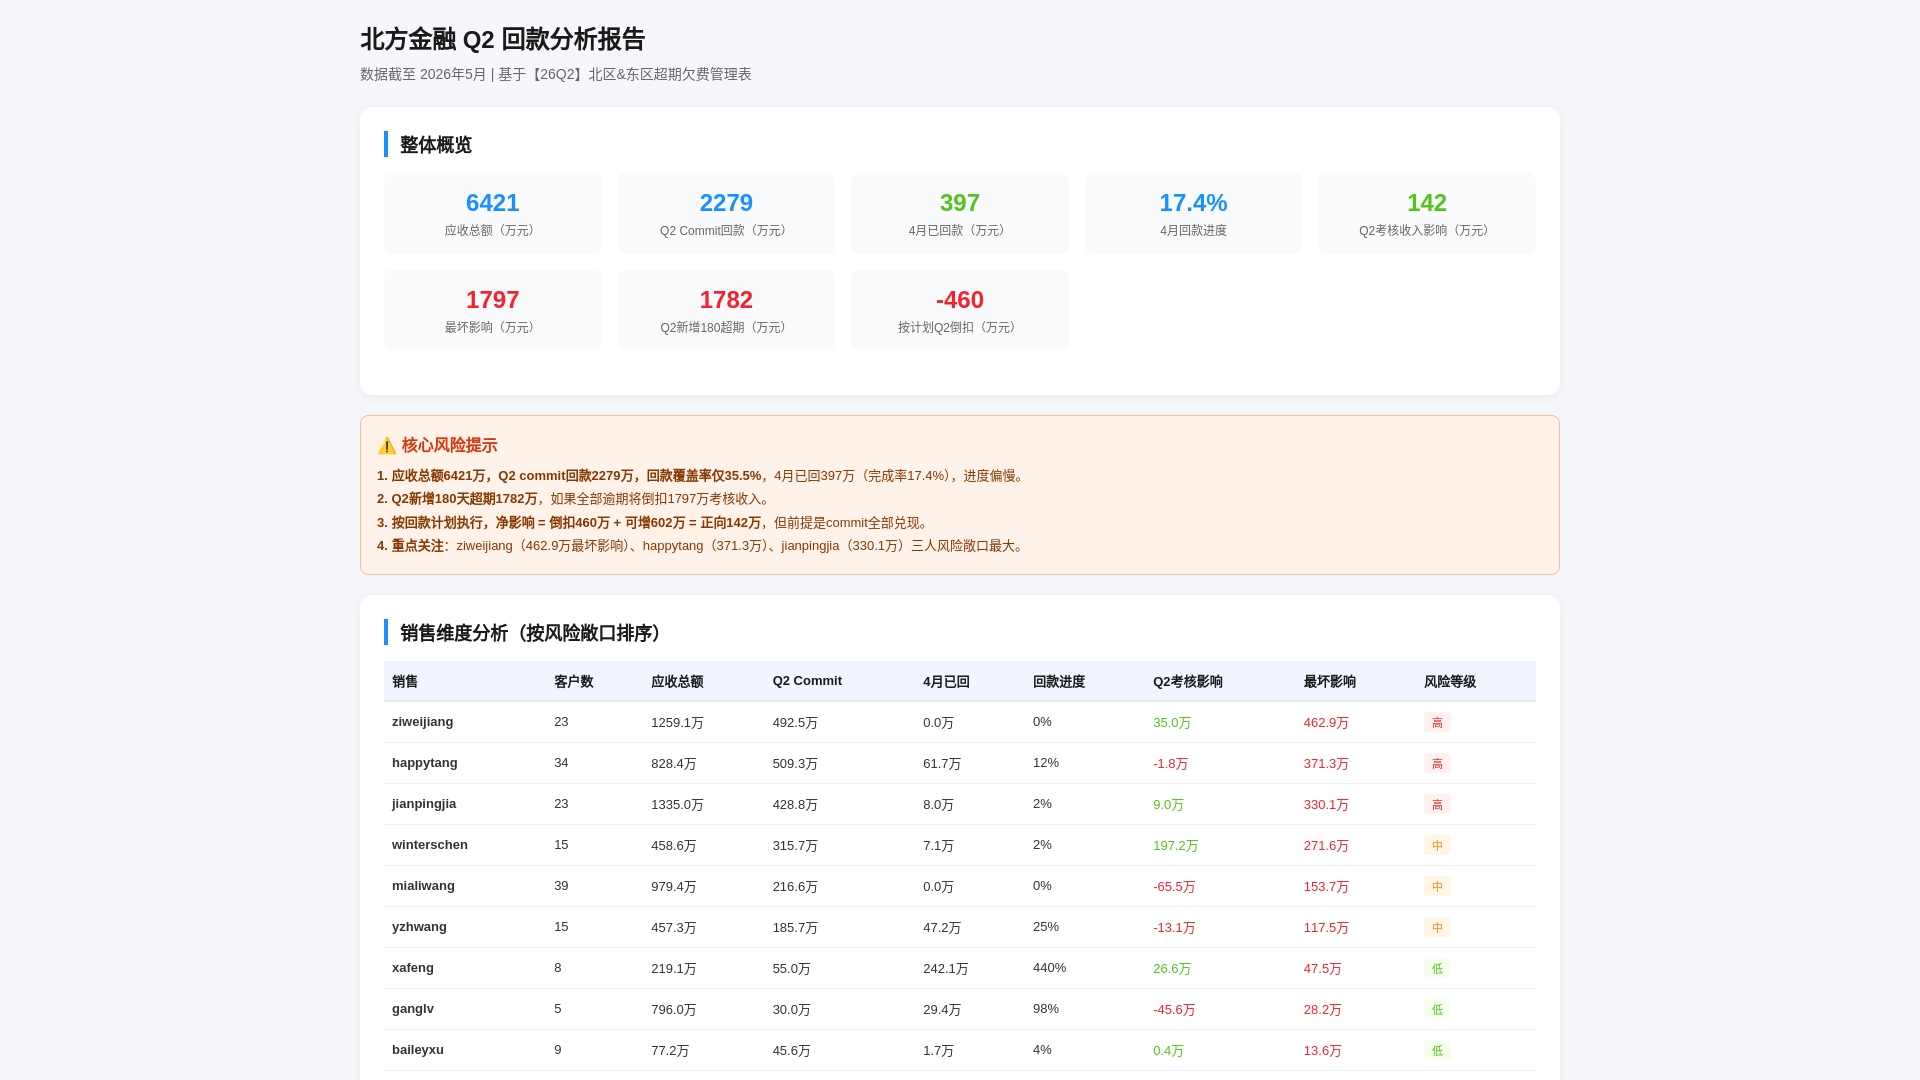
Task: Click the 高 risk badge for happytang
Action: point(1437,763)
